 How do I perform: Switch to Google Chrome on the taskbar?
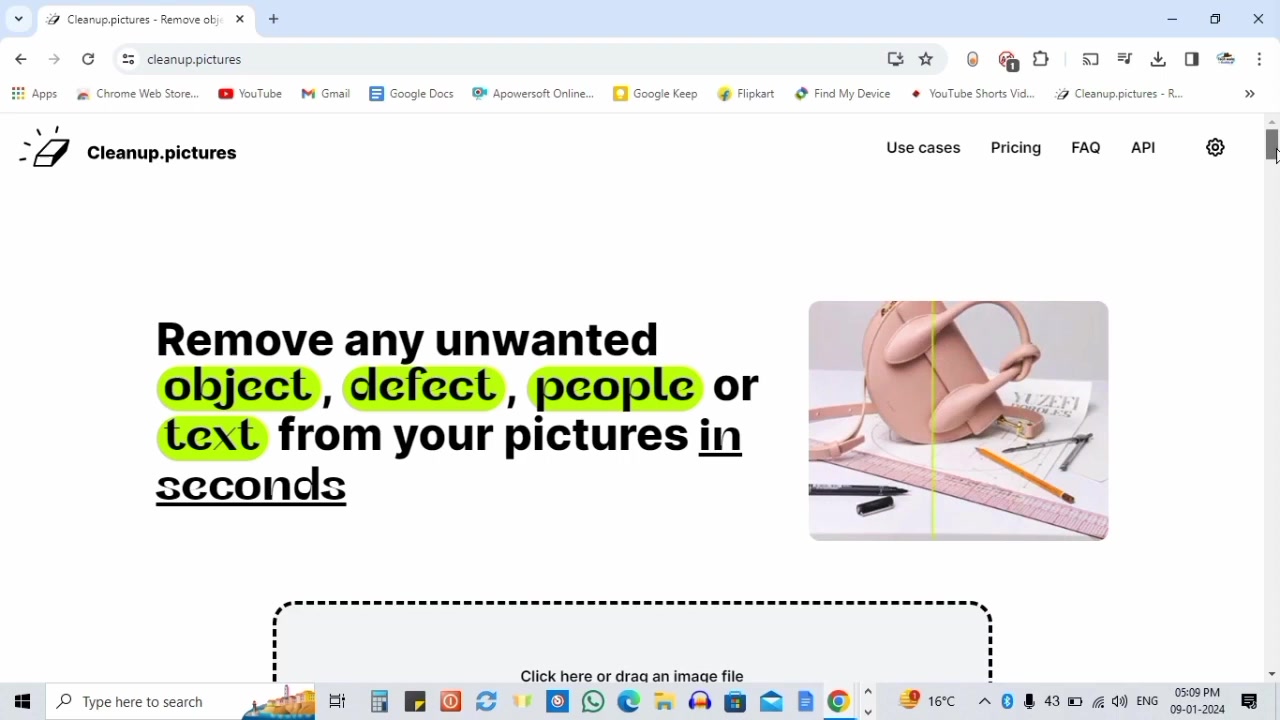[839, 701]
